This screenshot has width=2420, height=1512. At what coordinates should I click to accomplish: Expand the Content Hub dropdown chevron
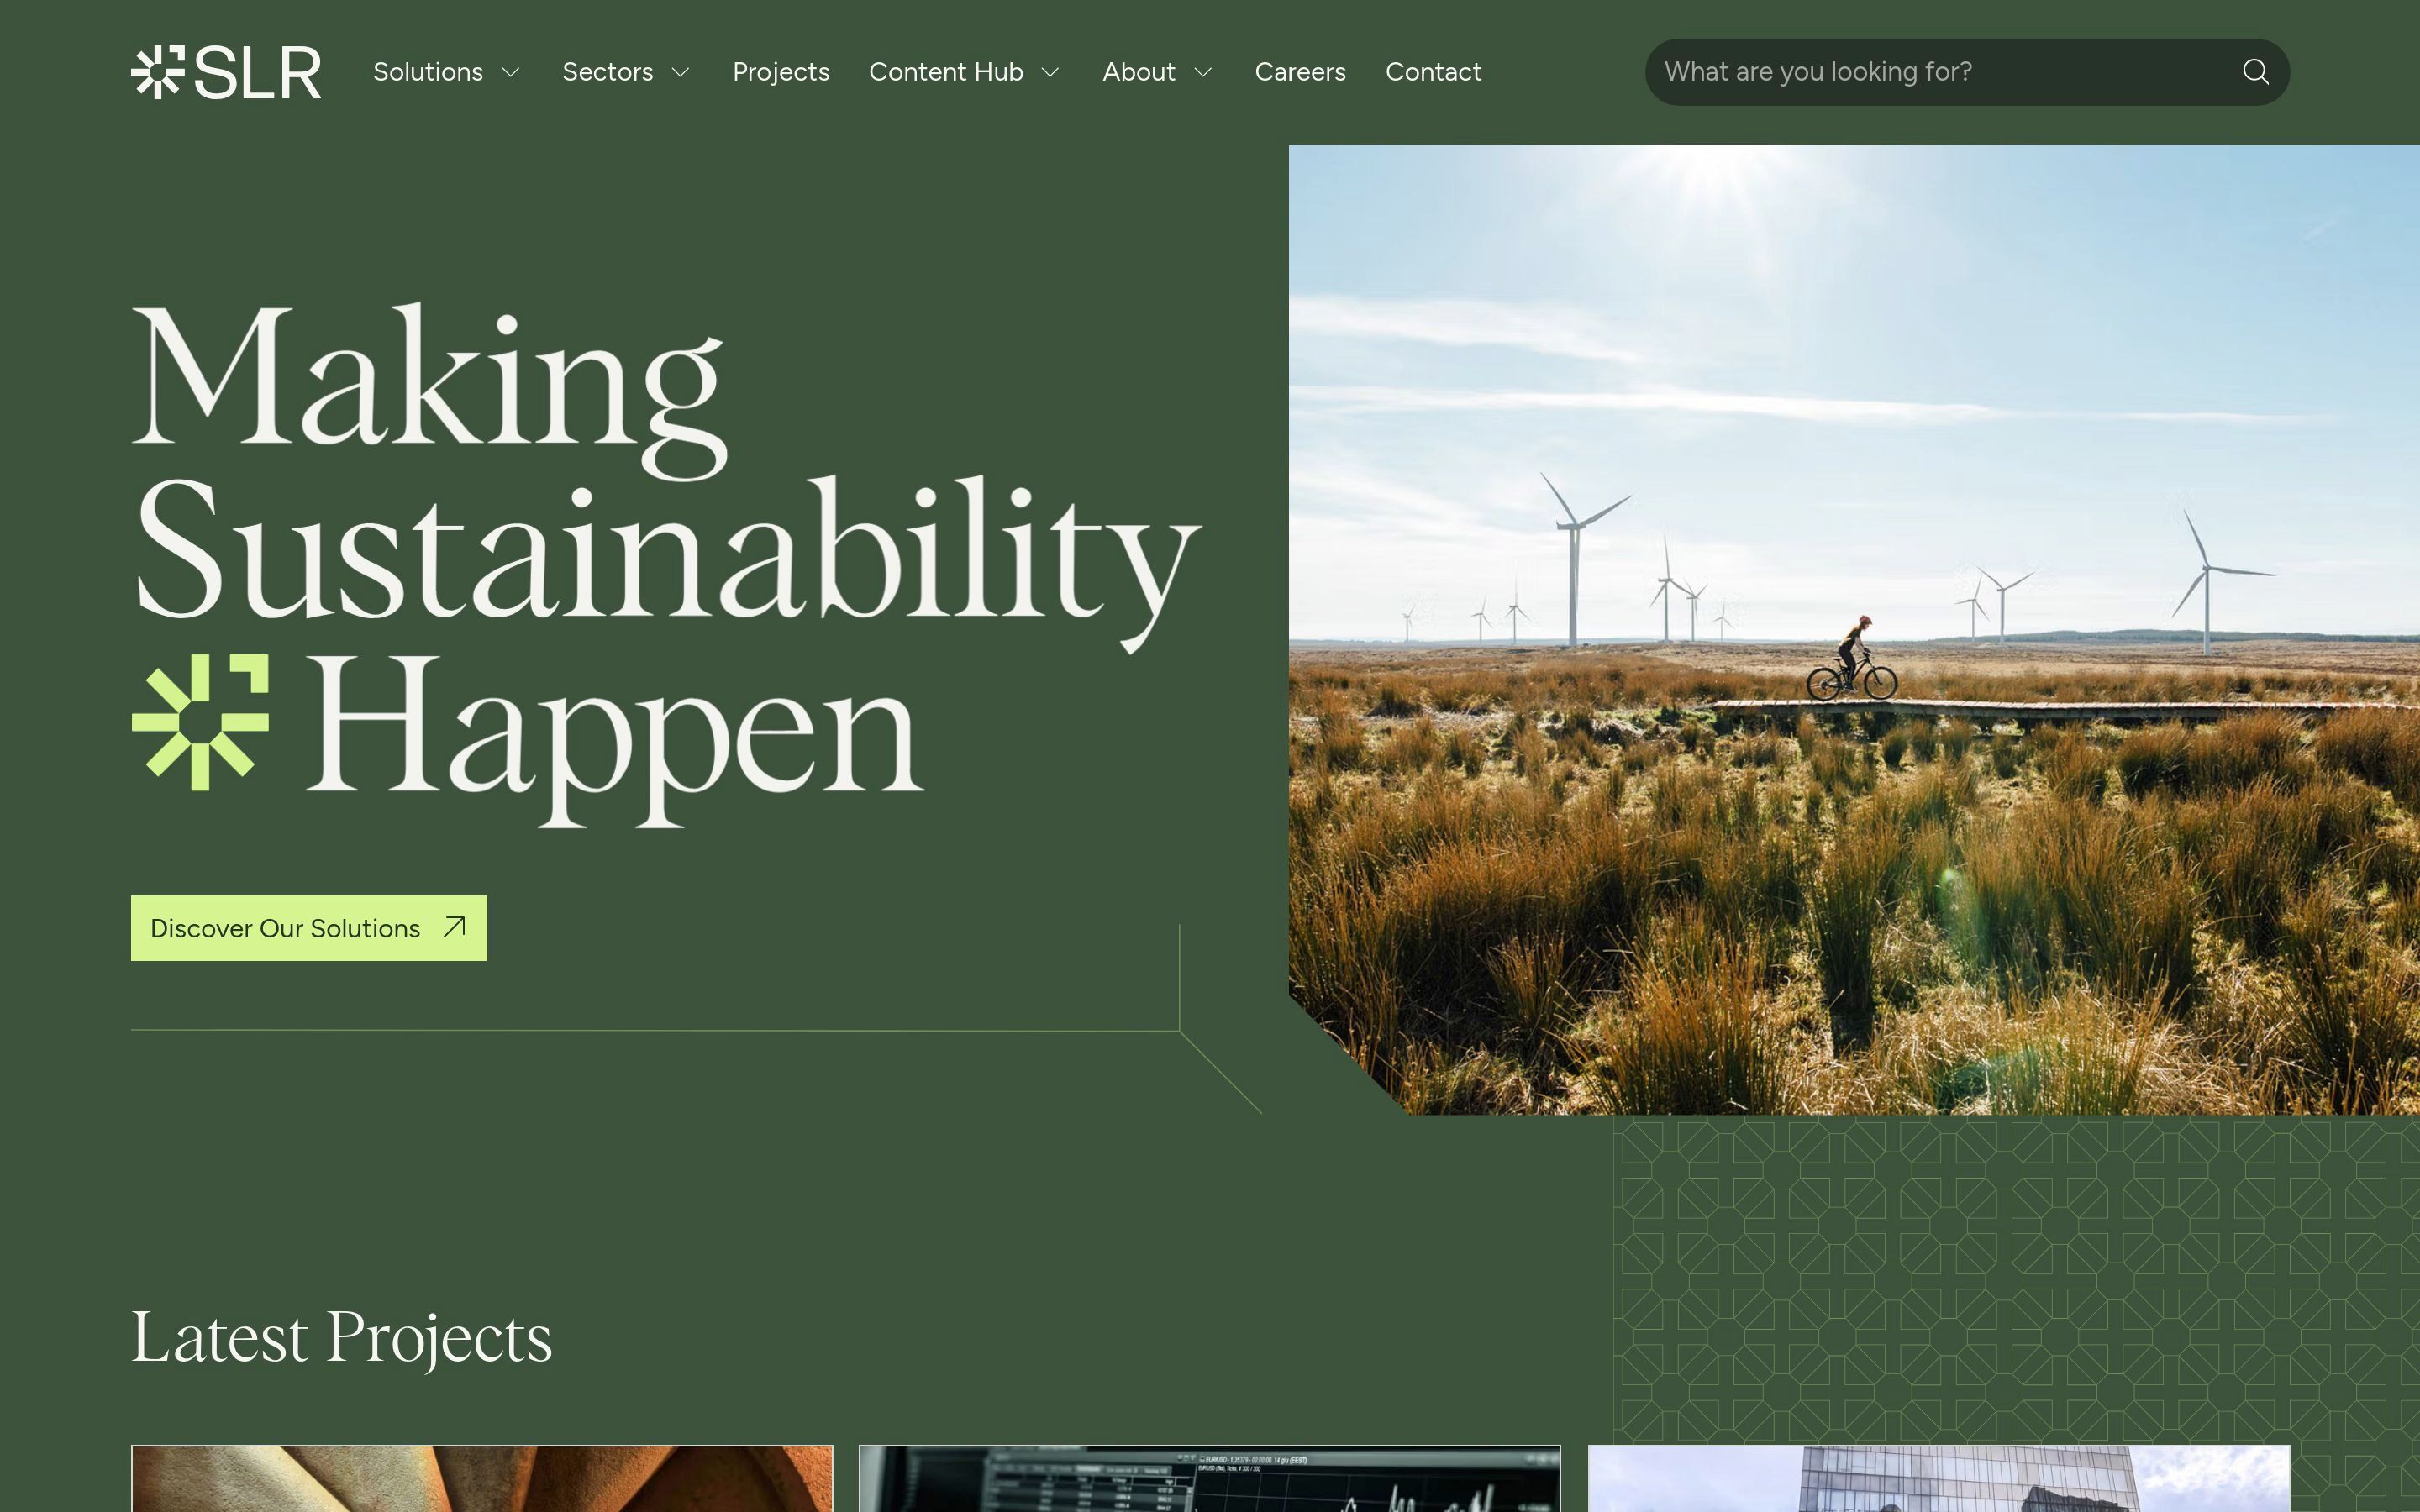[1050, 72]
